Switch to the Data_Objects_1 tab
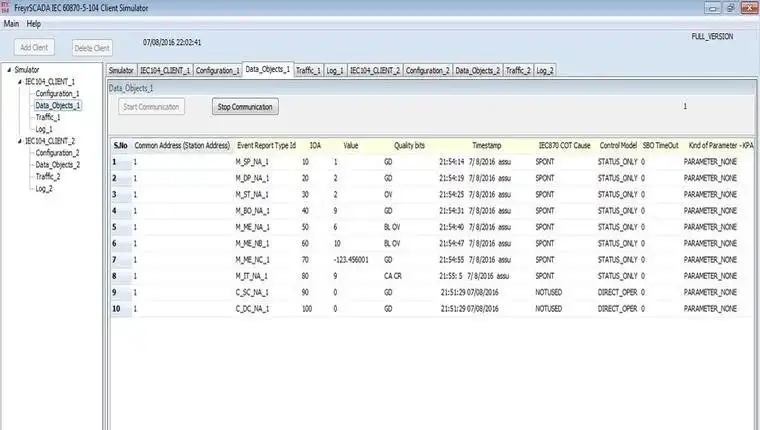Viewport: 760px width, 430px height. [x=268, y=69]
